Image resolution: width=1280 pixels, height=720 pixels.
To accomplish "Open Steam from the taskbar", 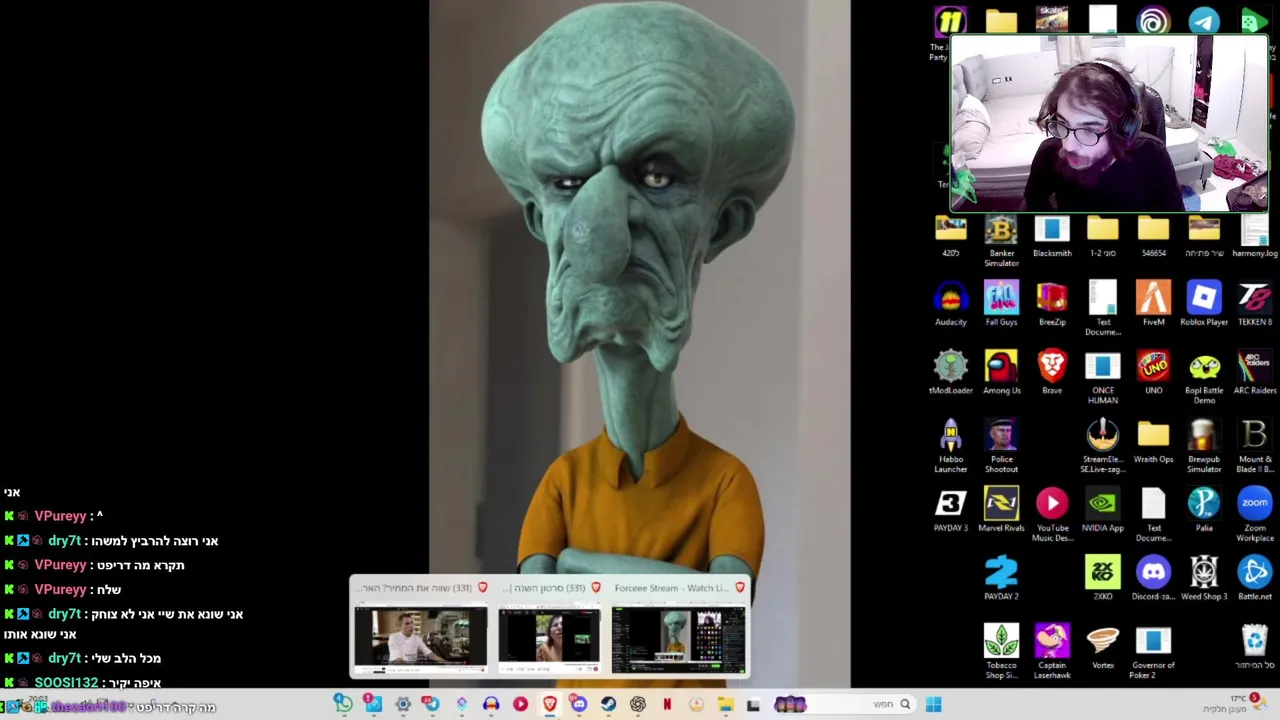I will 608,704.
